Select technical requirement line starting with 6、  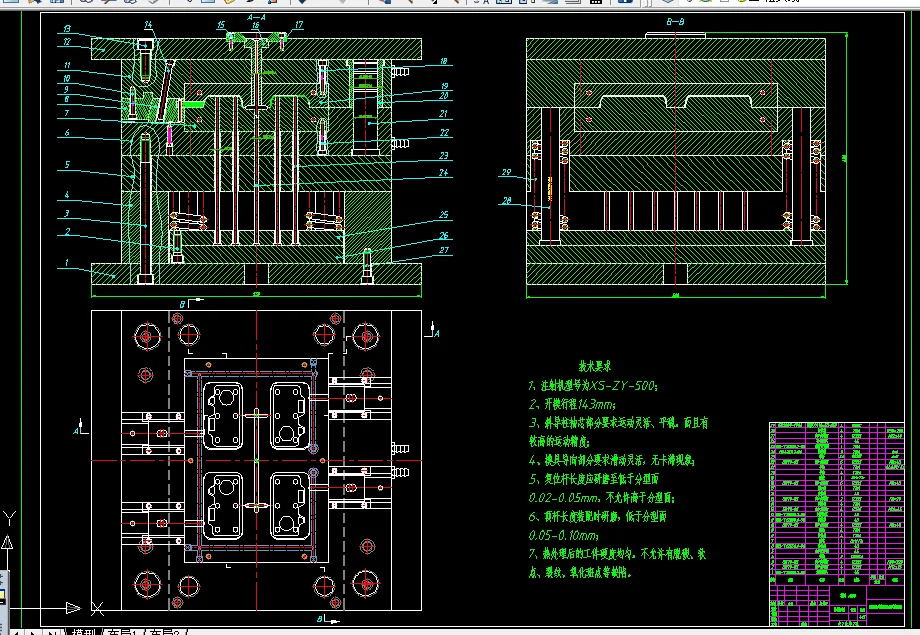coord(597,516)
